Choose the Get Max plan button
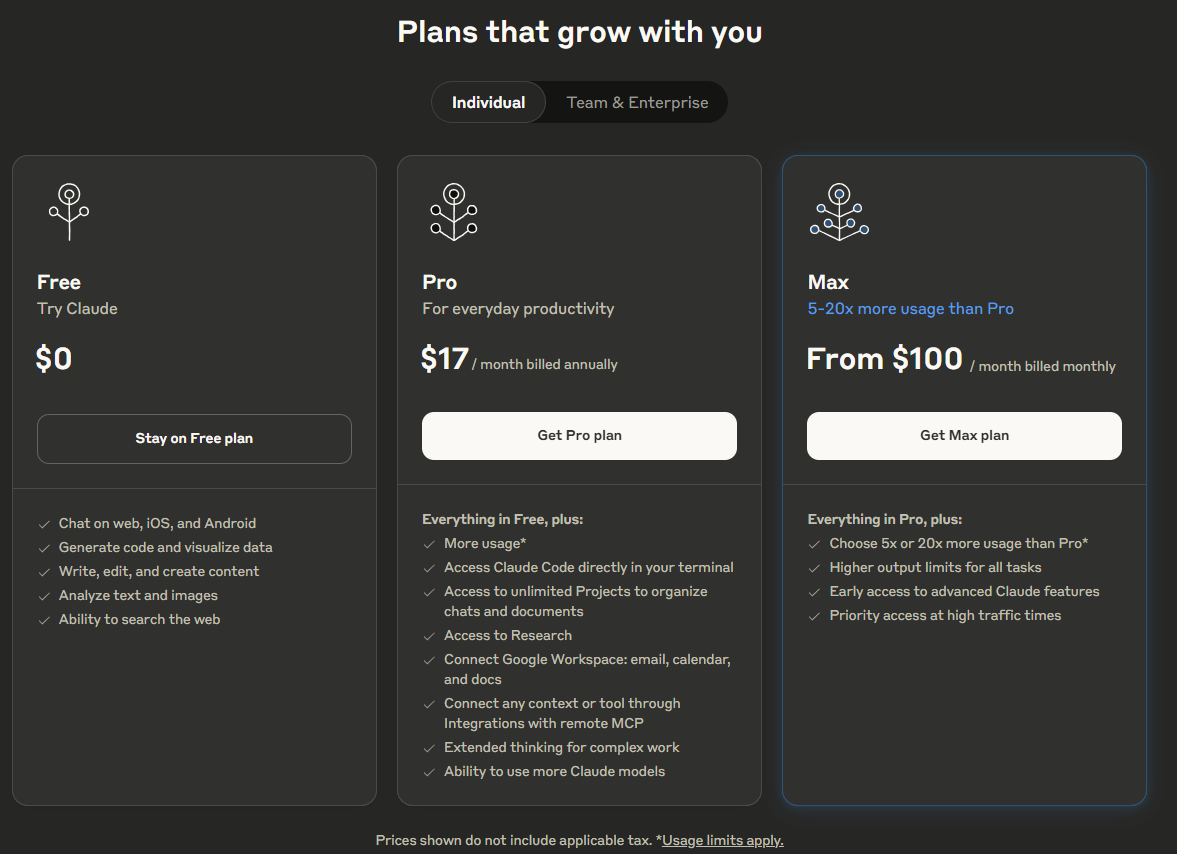 964,436
